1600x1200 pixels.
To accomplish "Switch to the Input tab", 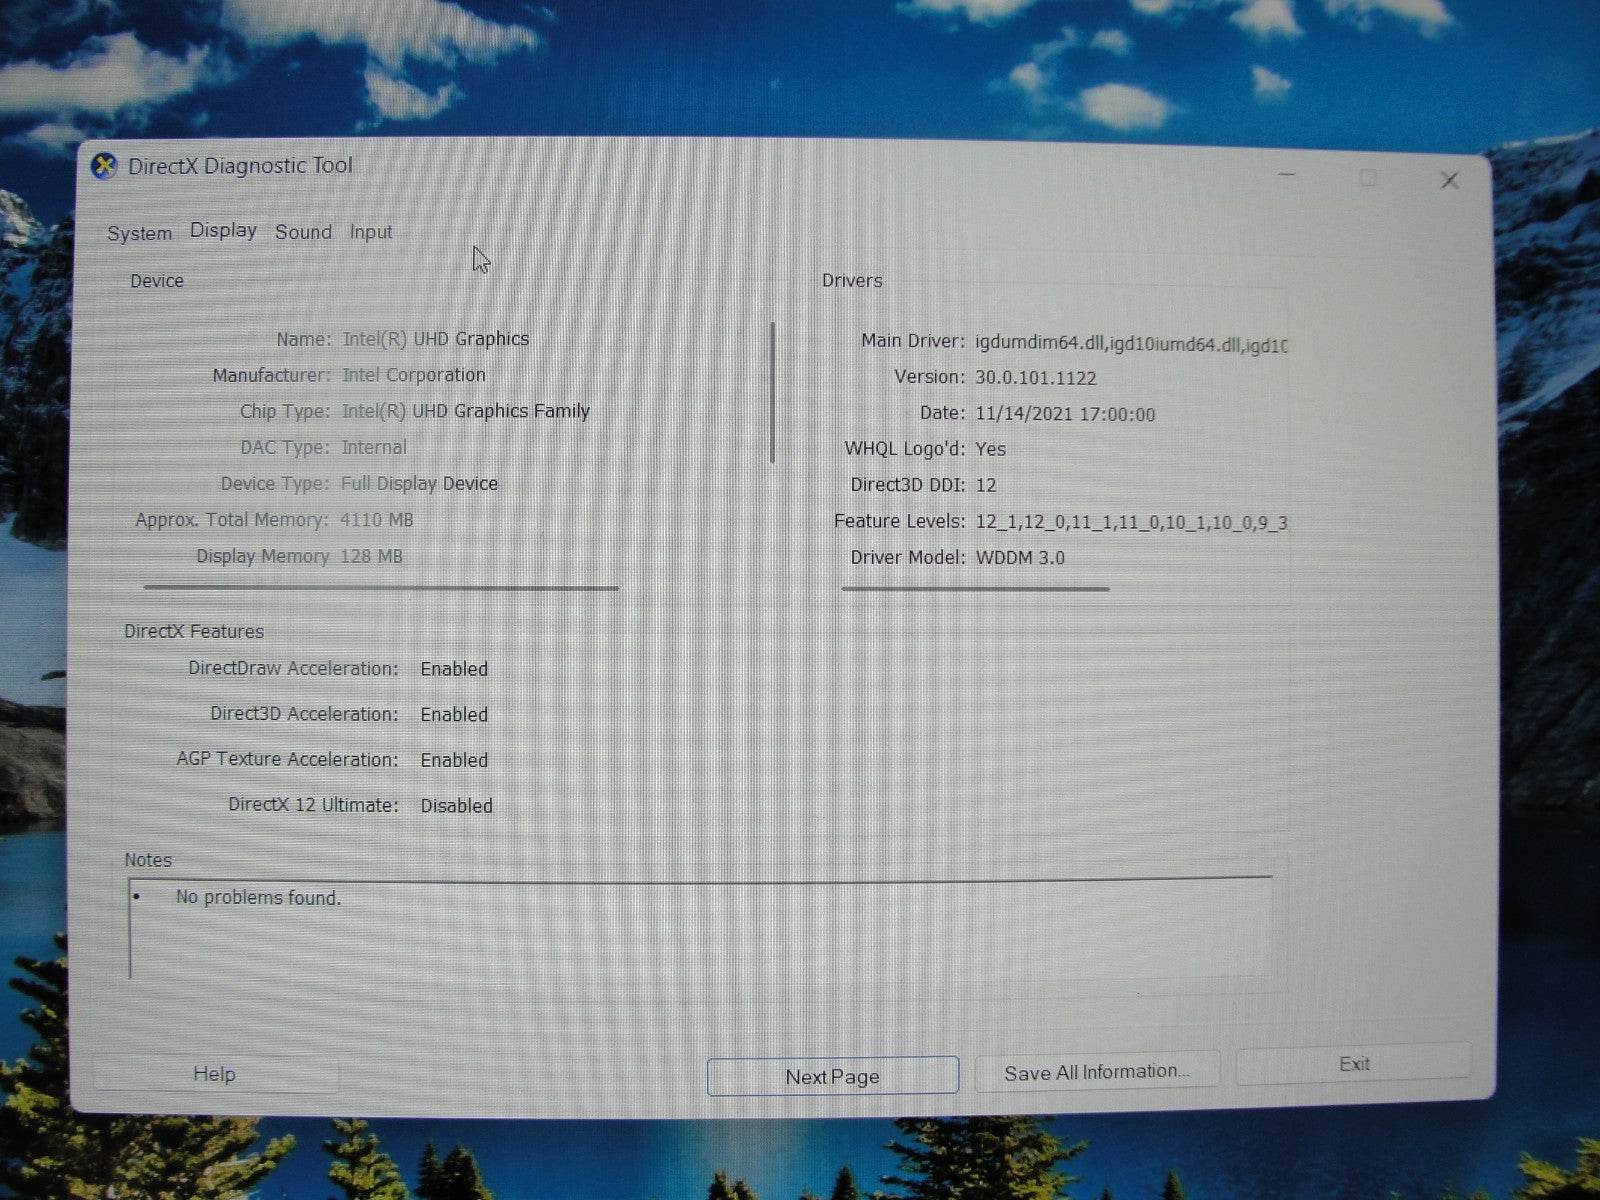I will [x=370, y=231].
